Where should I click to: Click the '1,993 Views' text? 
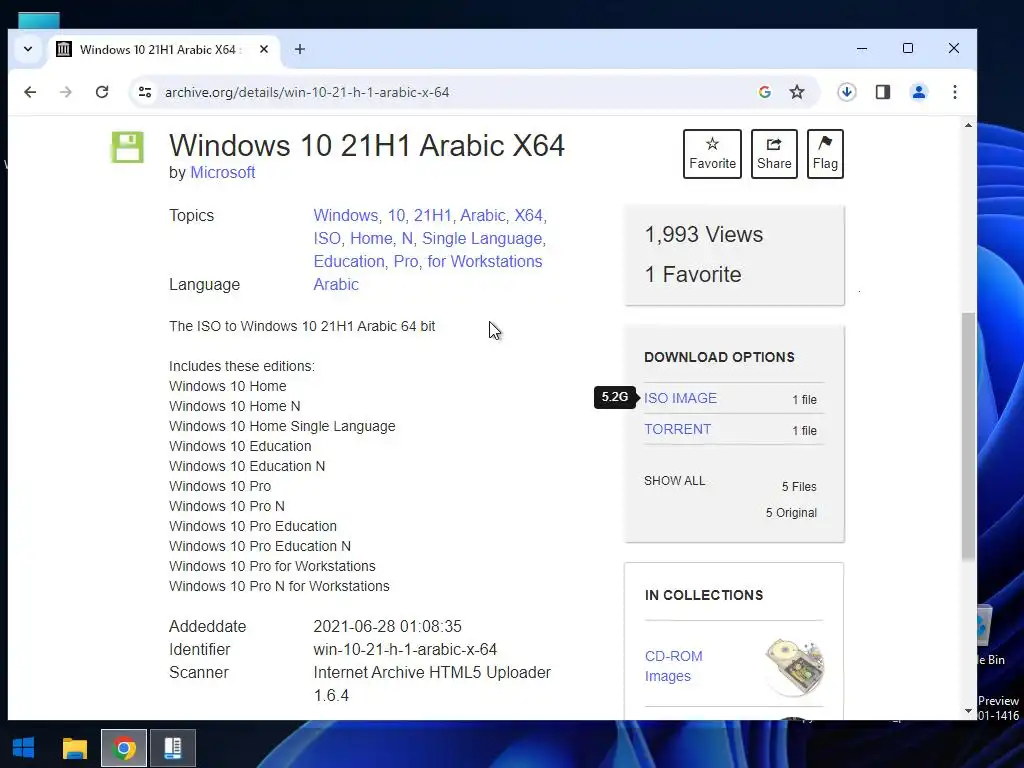point(703,234)
